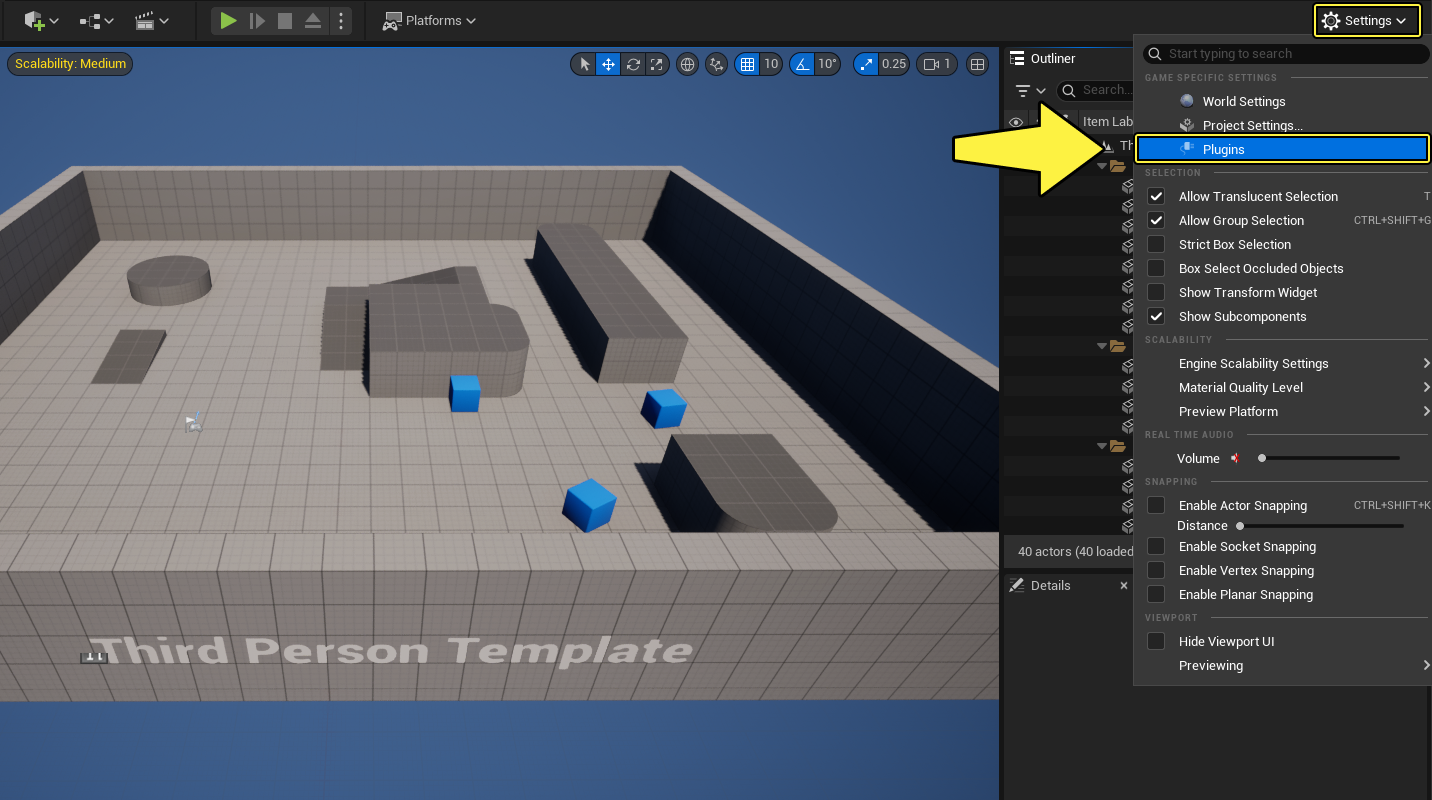
Task: Open the Settings dropdown in the toolbar
Action: coord(1367,21)
